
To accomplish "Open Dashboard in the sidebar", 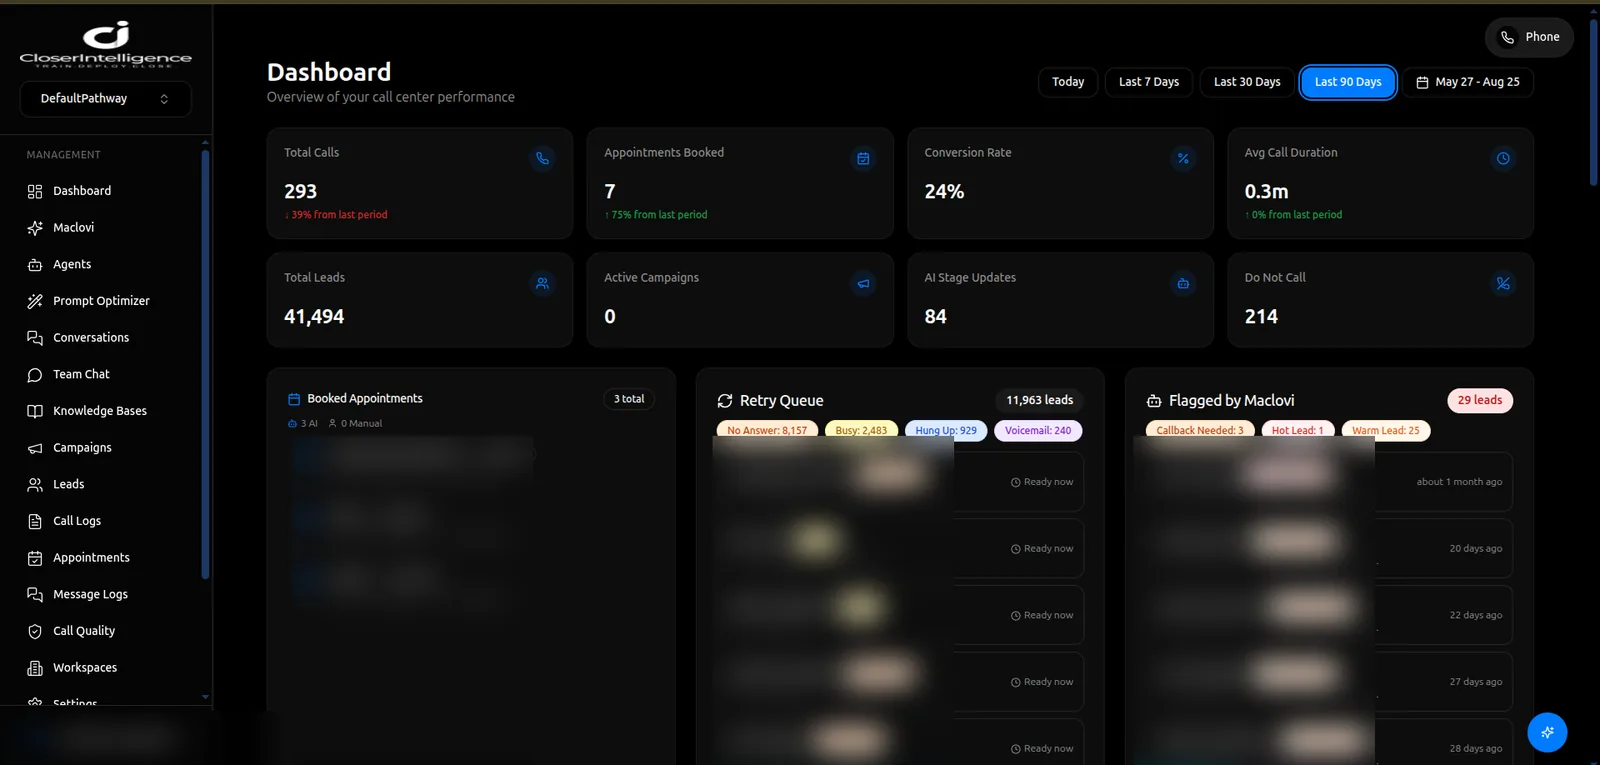I will (x=82, y=191).
